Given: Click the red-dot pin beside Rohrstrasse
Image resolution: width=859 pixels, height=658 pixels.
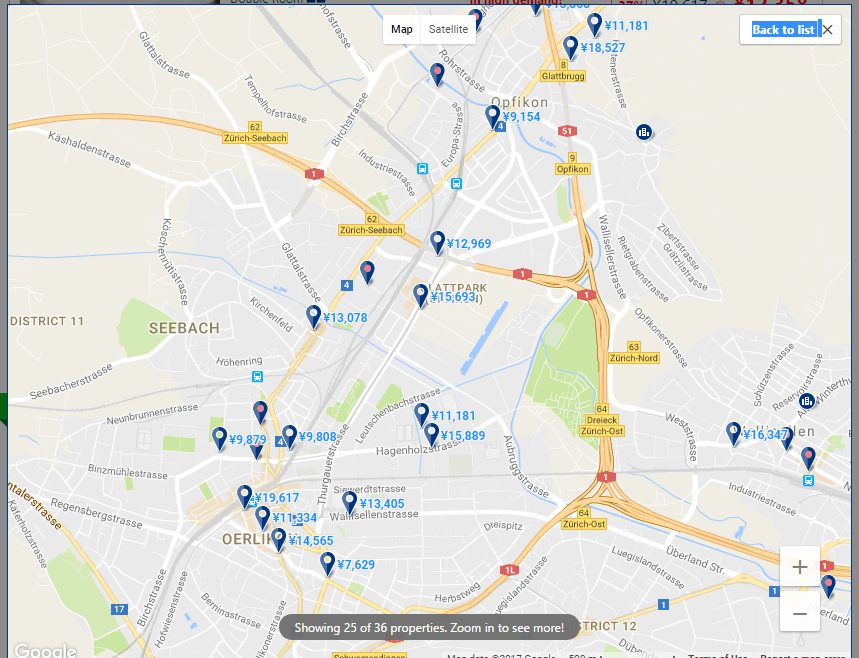Looking at the screenshot, I should 437,75.
